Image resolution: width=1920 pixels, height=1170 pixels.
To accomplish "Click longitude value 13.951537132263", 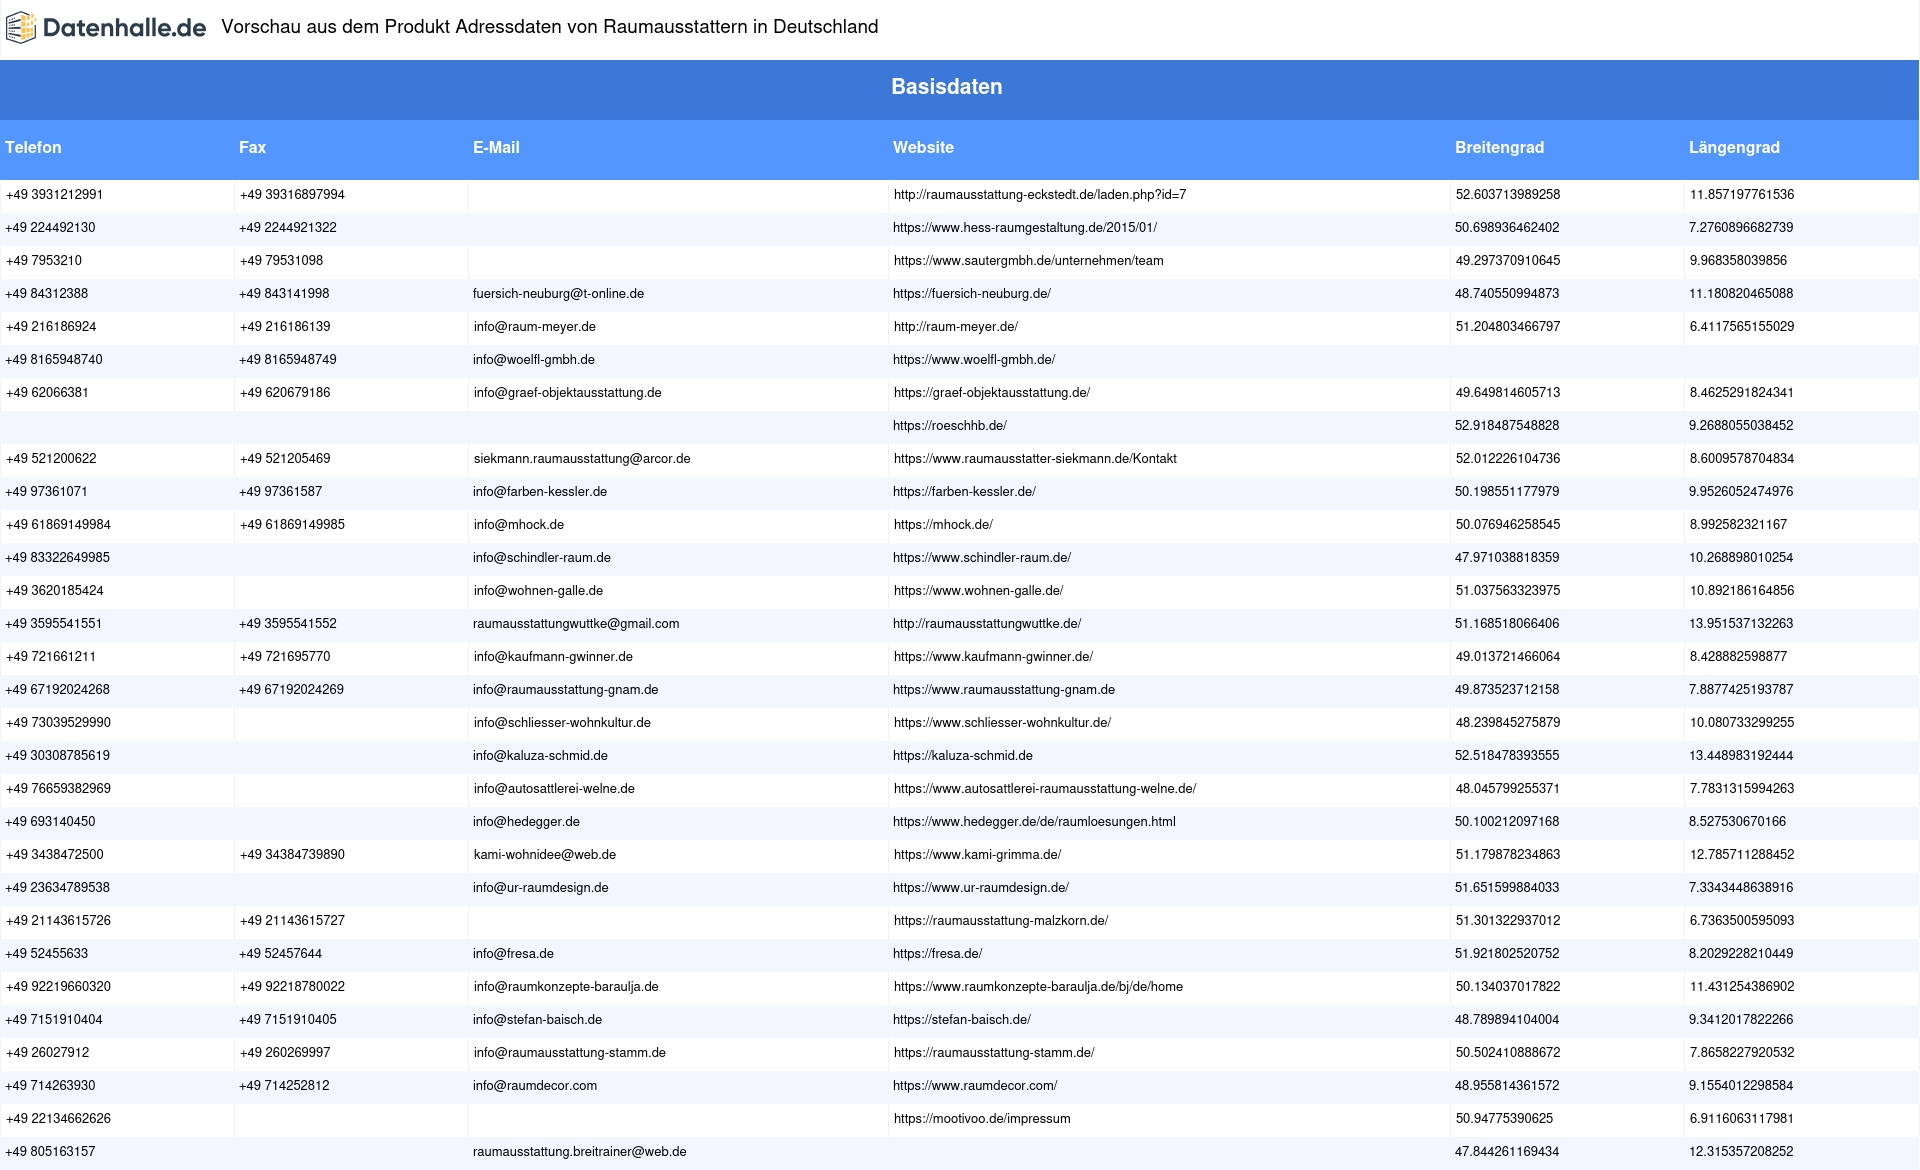I will (1741, 624).
